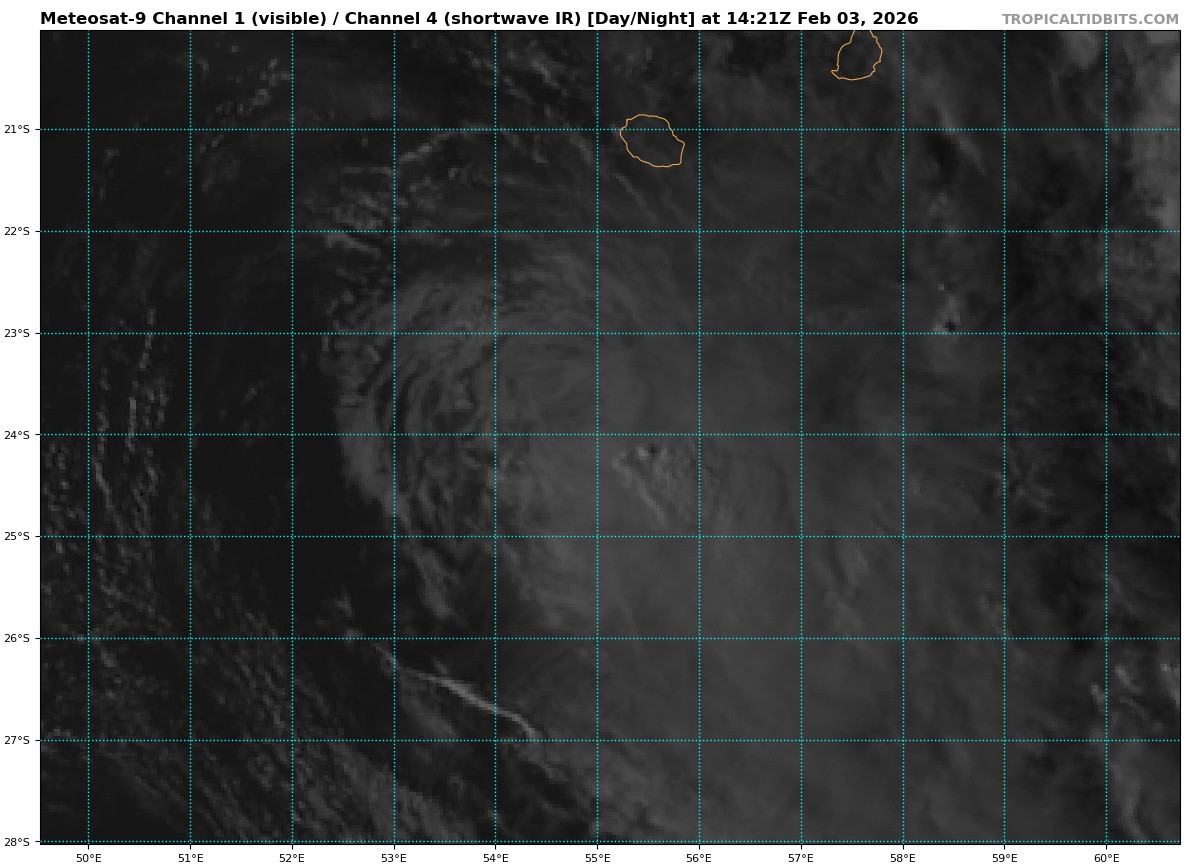Viewport: 1200px width, 867px height.
Task: Select the 24°S latitude axis label
Action: point(17,435)
